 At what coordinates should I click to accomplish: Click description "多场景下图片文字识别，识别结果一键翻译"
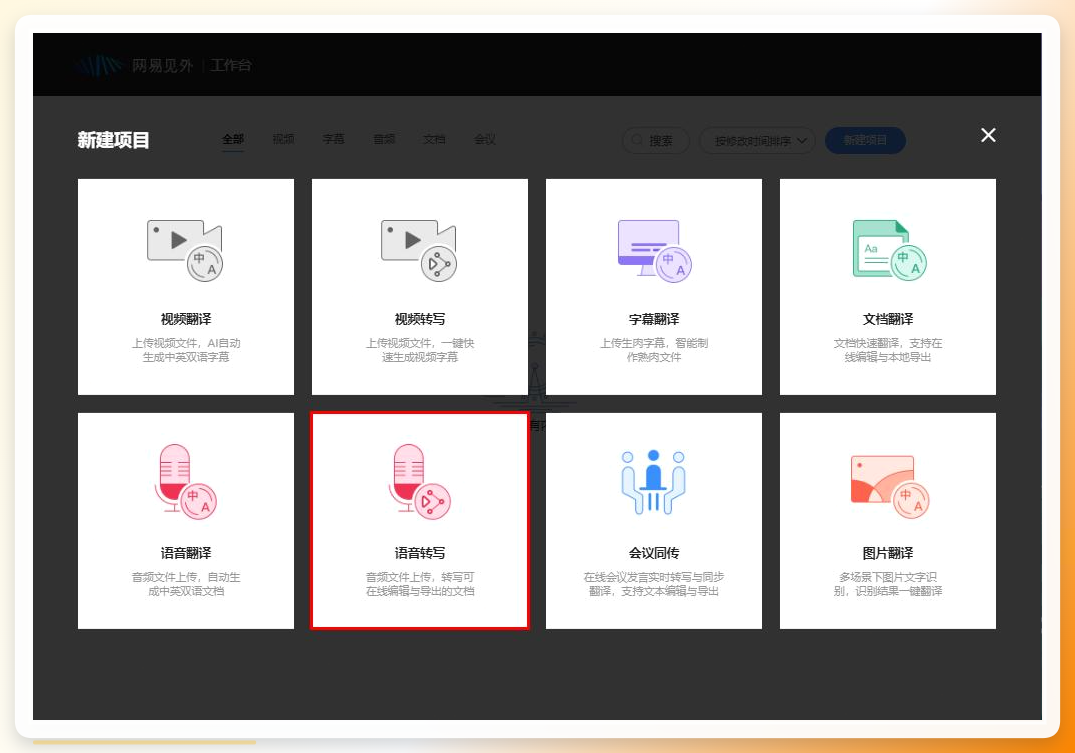(x=888, y=584)
